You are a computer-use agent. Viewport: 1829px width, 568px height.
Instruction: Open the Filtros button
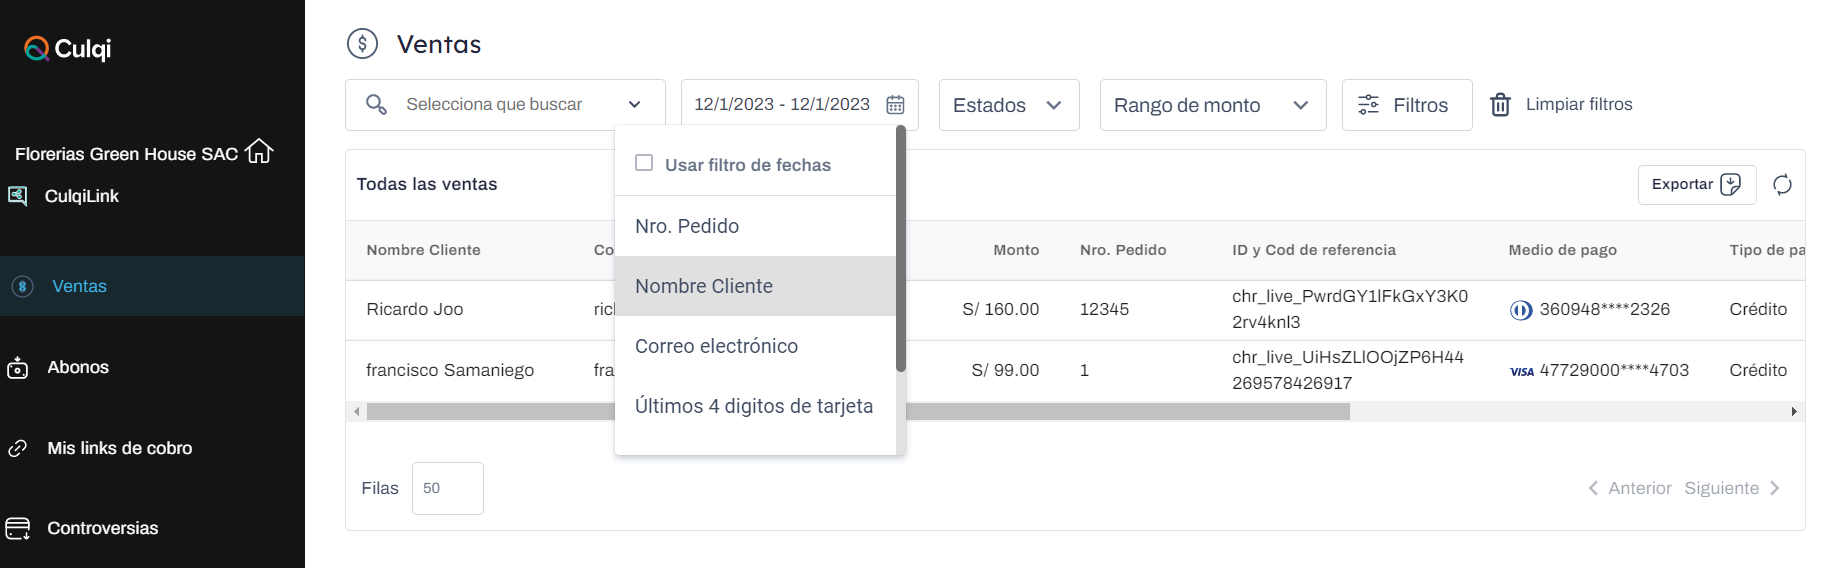tap(1406, 105)
